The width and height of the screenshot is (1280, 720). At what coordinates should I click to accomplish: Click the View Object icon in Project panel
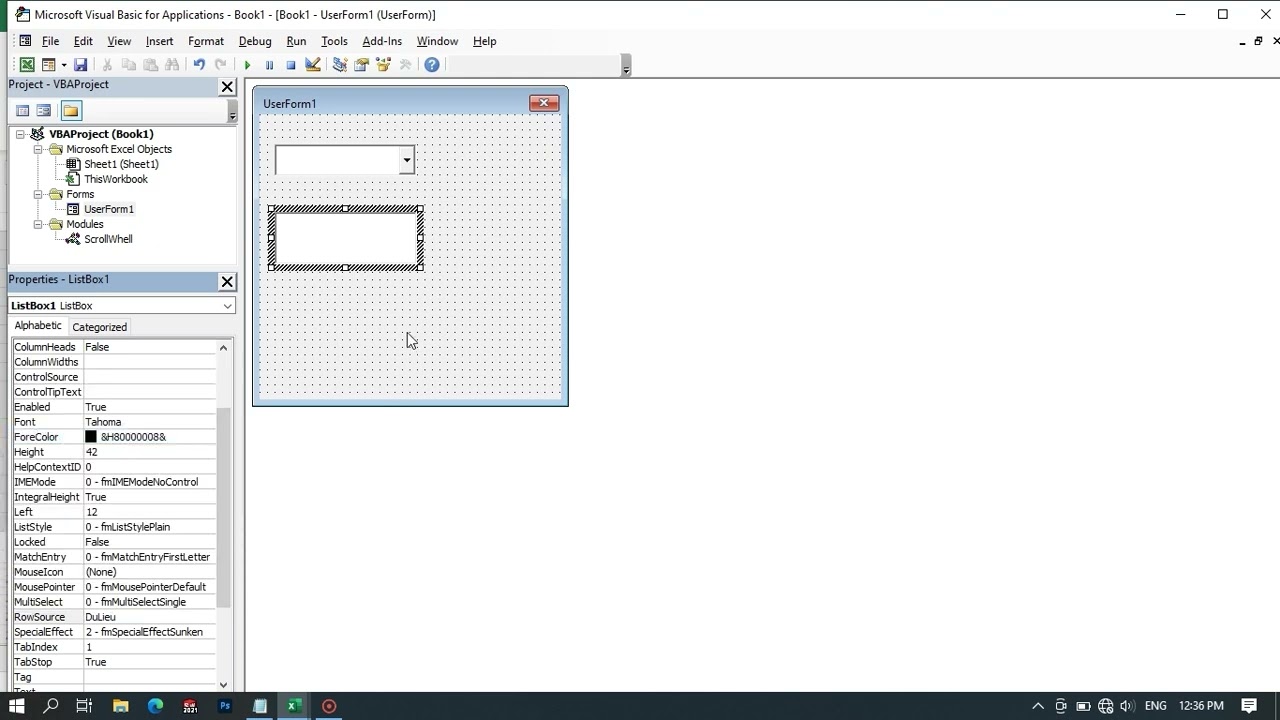44,111
